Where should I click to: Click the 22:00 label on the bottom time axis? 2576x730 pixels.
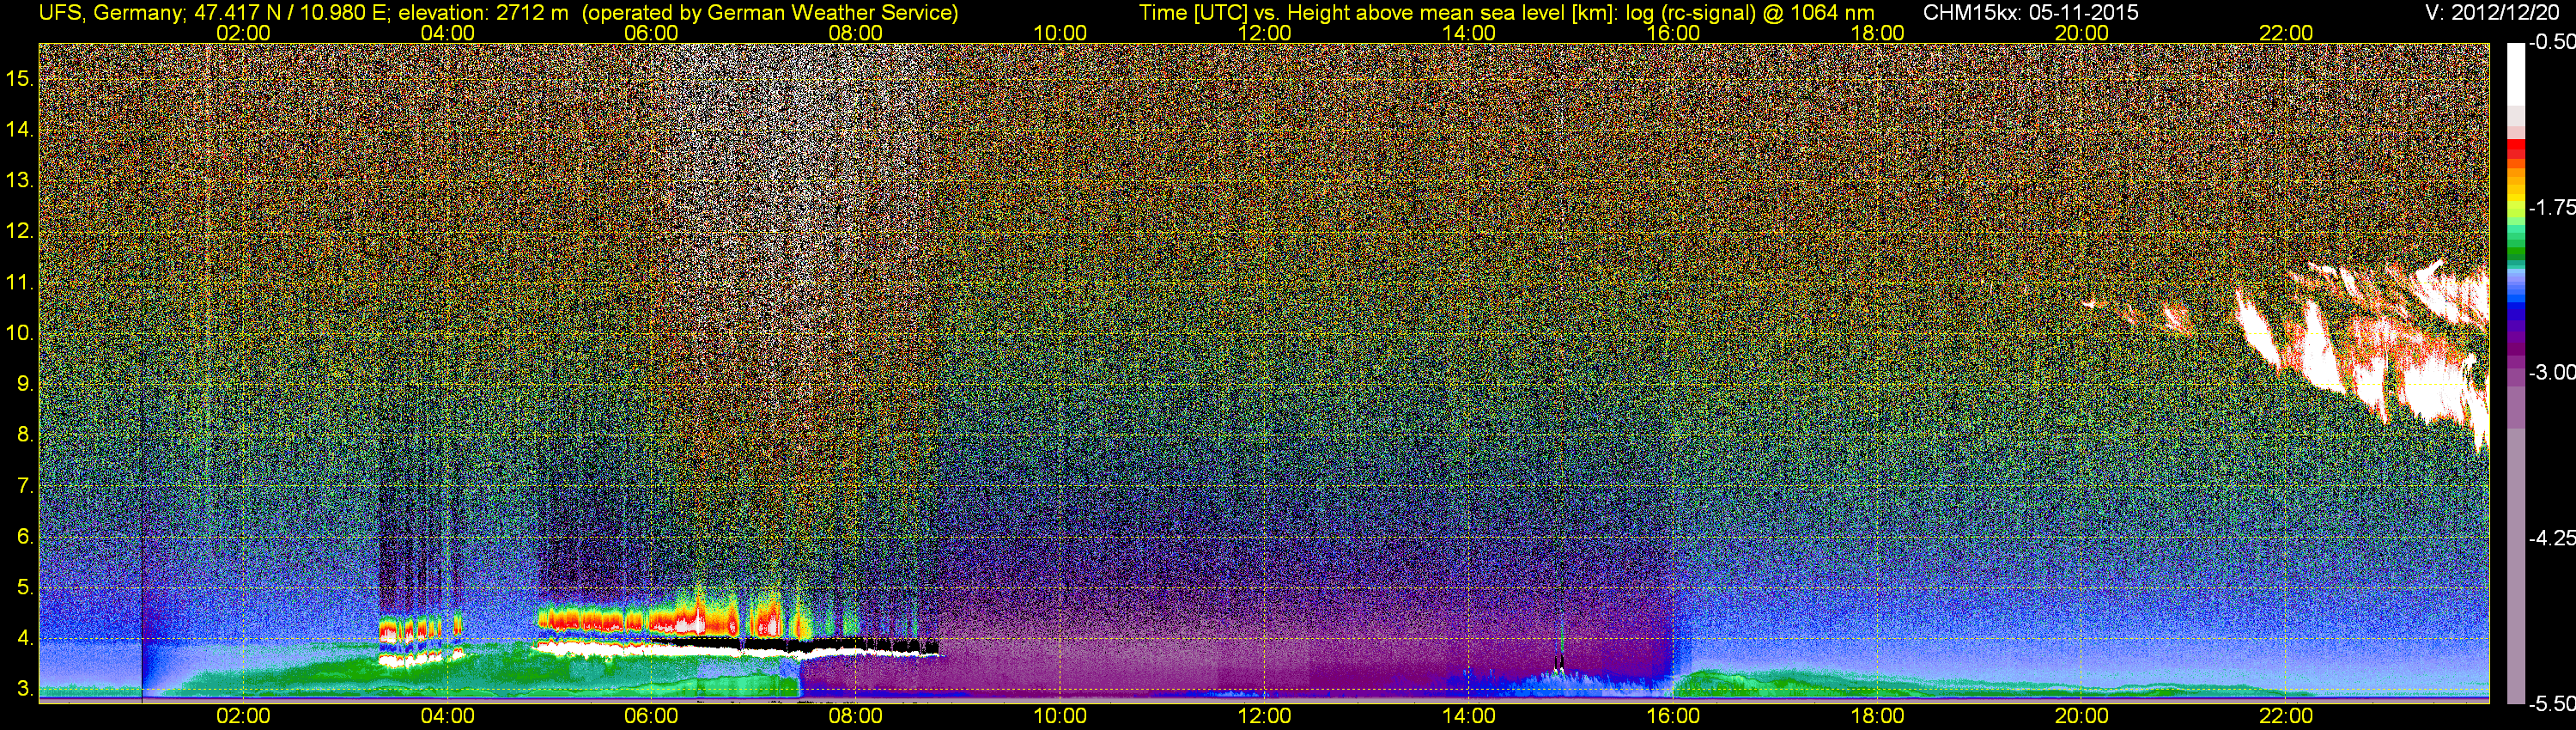[x=2286, y=716]
